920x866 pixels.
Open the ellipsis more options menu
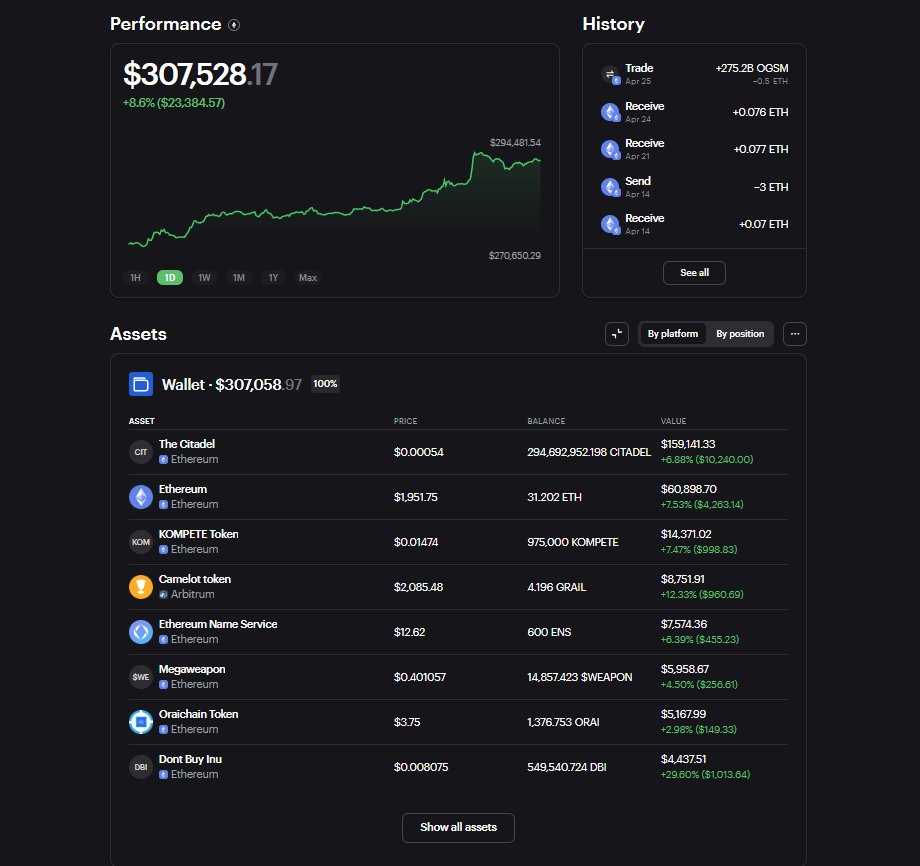[x=794, y=334]
